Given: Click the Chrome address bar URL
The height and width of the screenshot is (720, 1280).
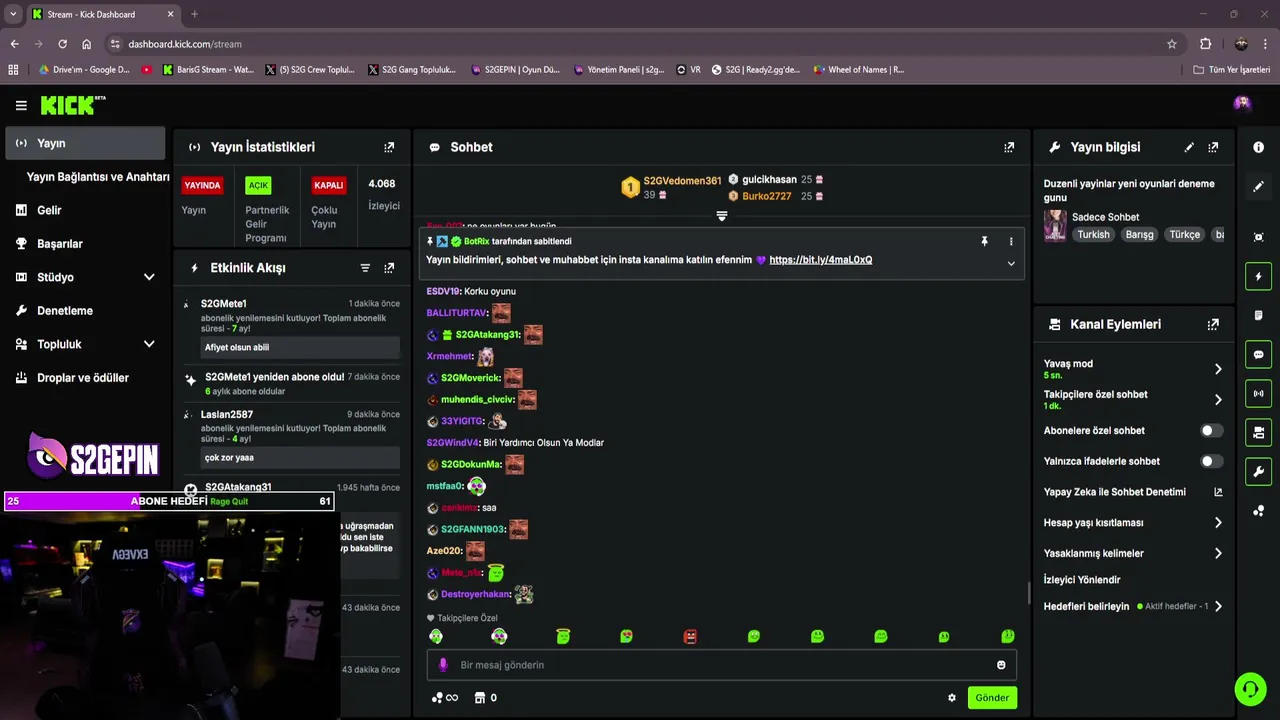Looking at the screenshot, I should [185, 44].
